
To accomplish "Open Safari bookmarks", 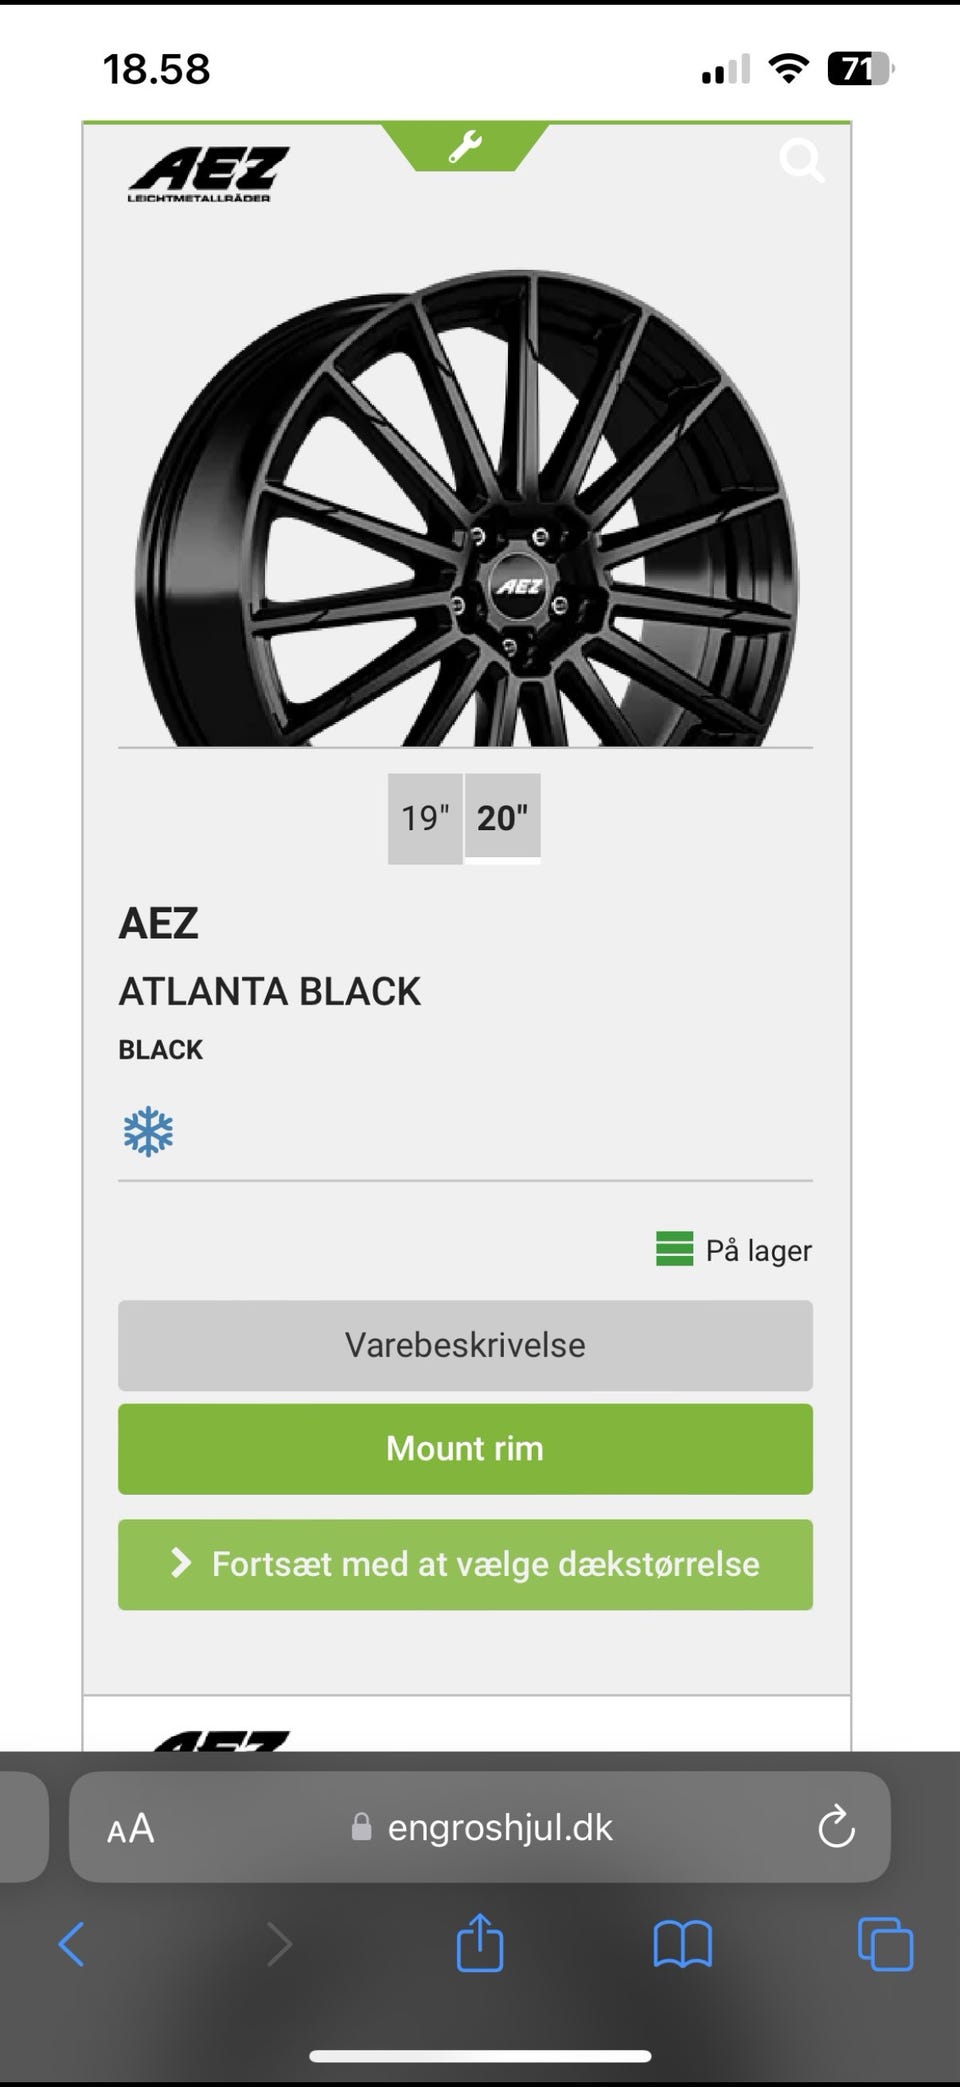I will pyautogui.click(x=682, y=1945).
